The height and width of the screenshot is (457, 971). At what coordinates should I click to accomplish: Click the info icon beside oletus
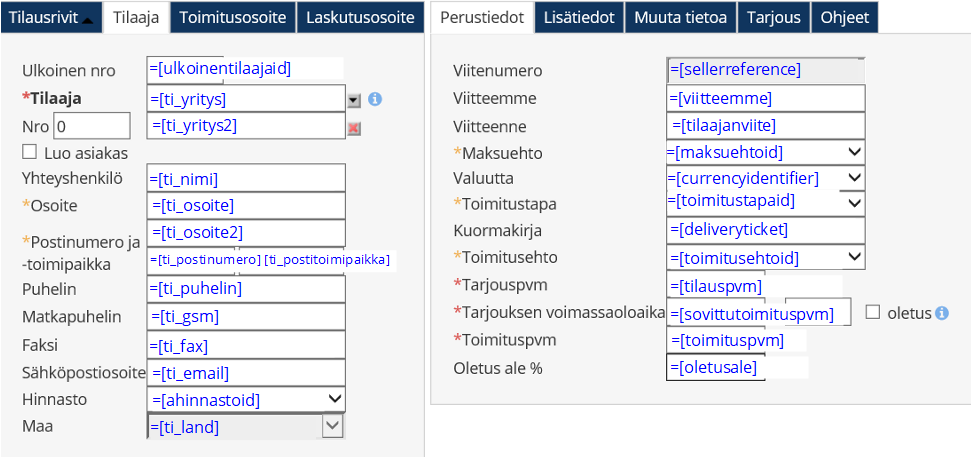tap(941, 313)
